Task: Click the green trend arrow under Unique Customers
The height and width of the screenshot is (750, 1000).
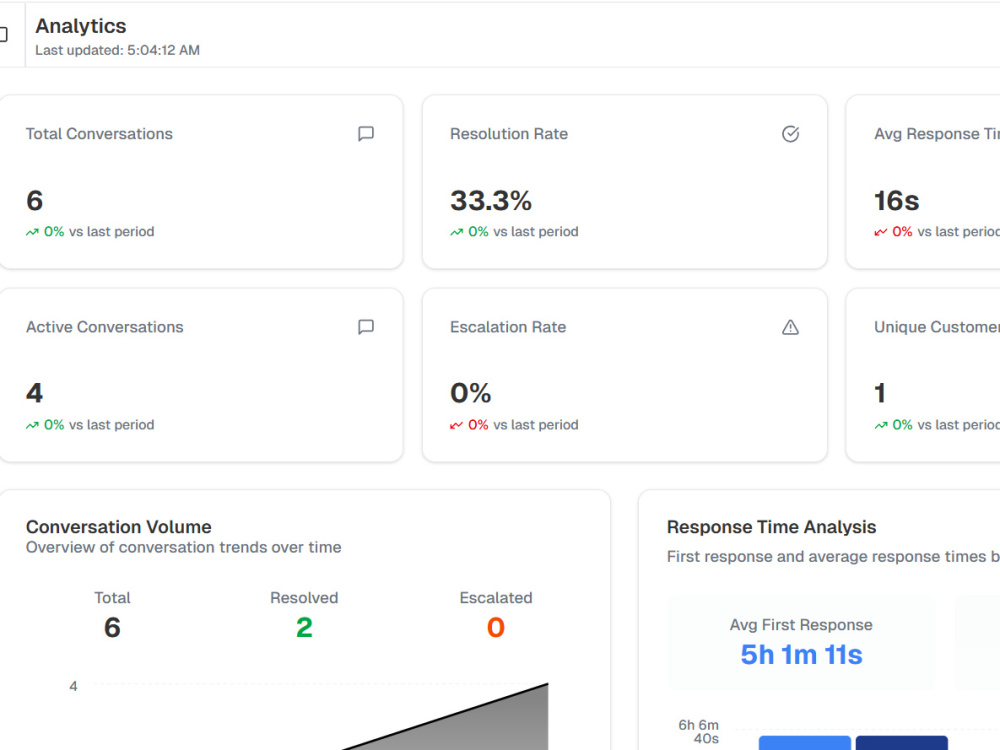Action: click(881, 425)
